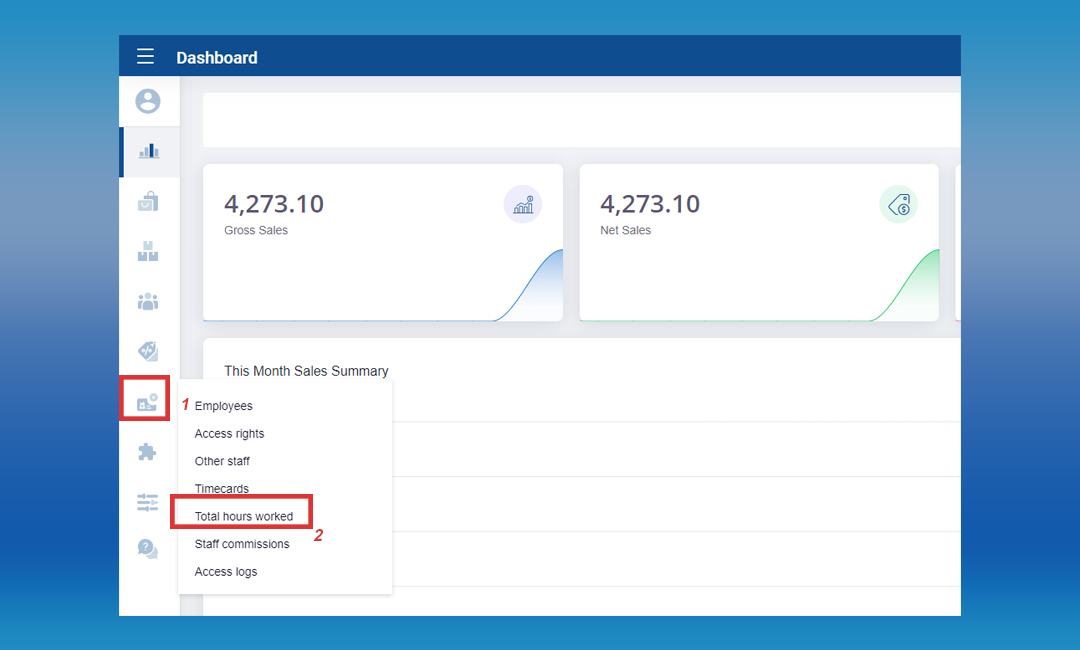The width and height of the screenshot is (1080, 650).
Task: Open the Discounts tag sidebar icon
Action: coord(148,351)
